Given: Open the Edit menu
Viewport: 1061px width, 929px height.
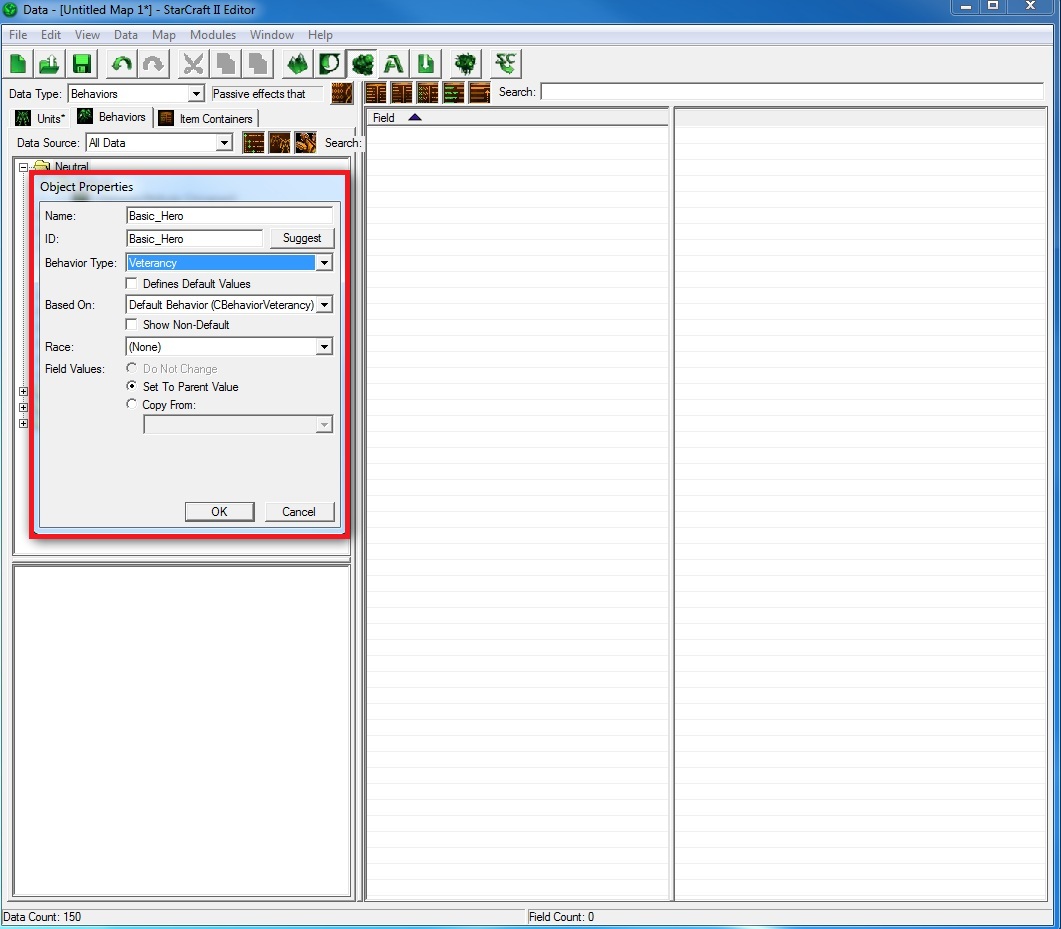Looking at the screenshot, I should point(51,35).
